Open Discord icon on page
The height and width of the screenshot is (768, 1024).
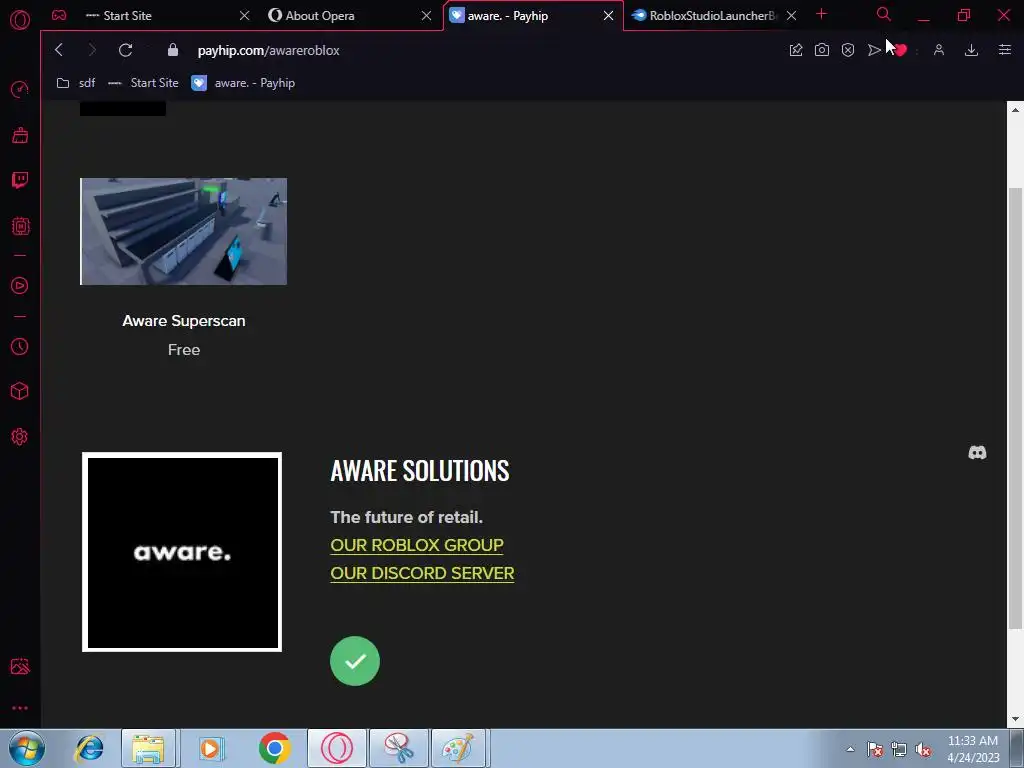(x=977, y=453)
